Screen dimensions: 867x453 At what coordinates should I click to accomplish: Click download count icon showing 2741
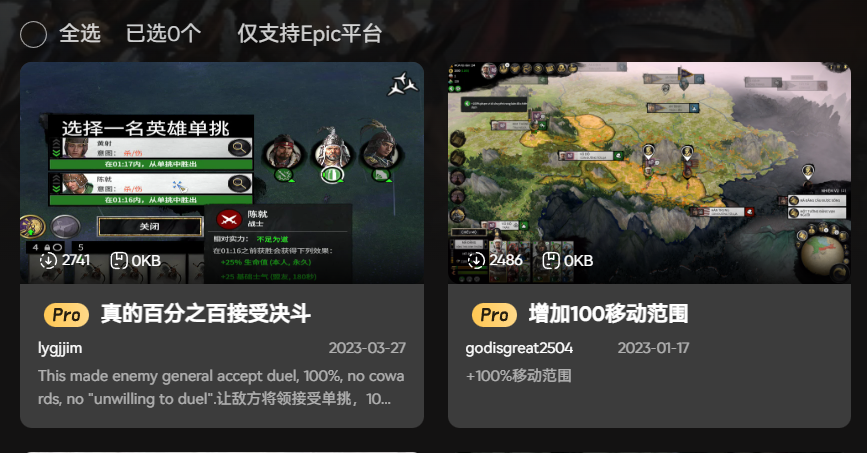point(48,260)
